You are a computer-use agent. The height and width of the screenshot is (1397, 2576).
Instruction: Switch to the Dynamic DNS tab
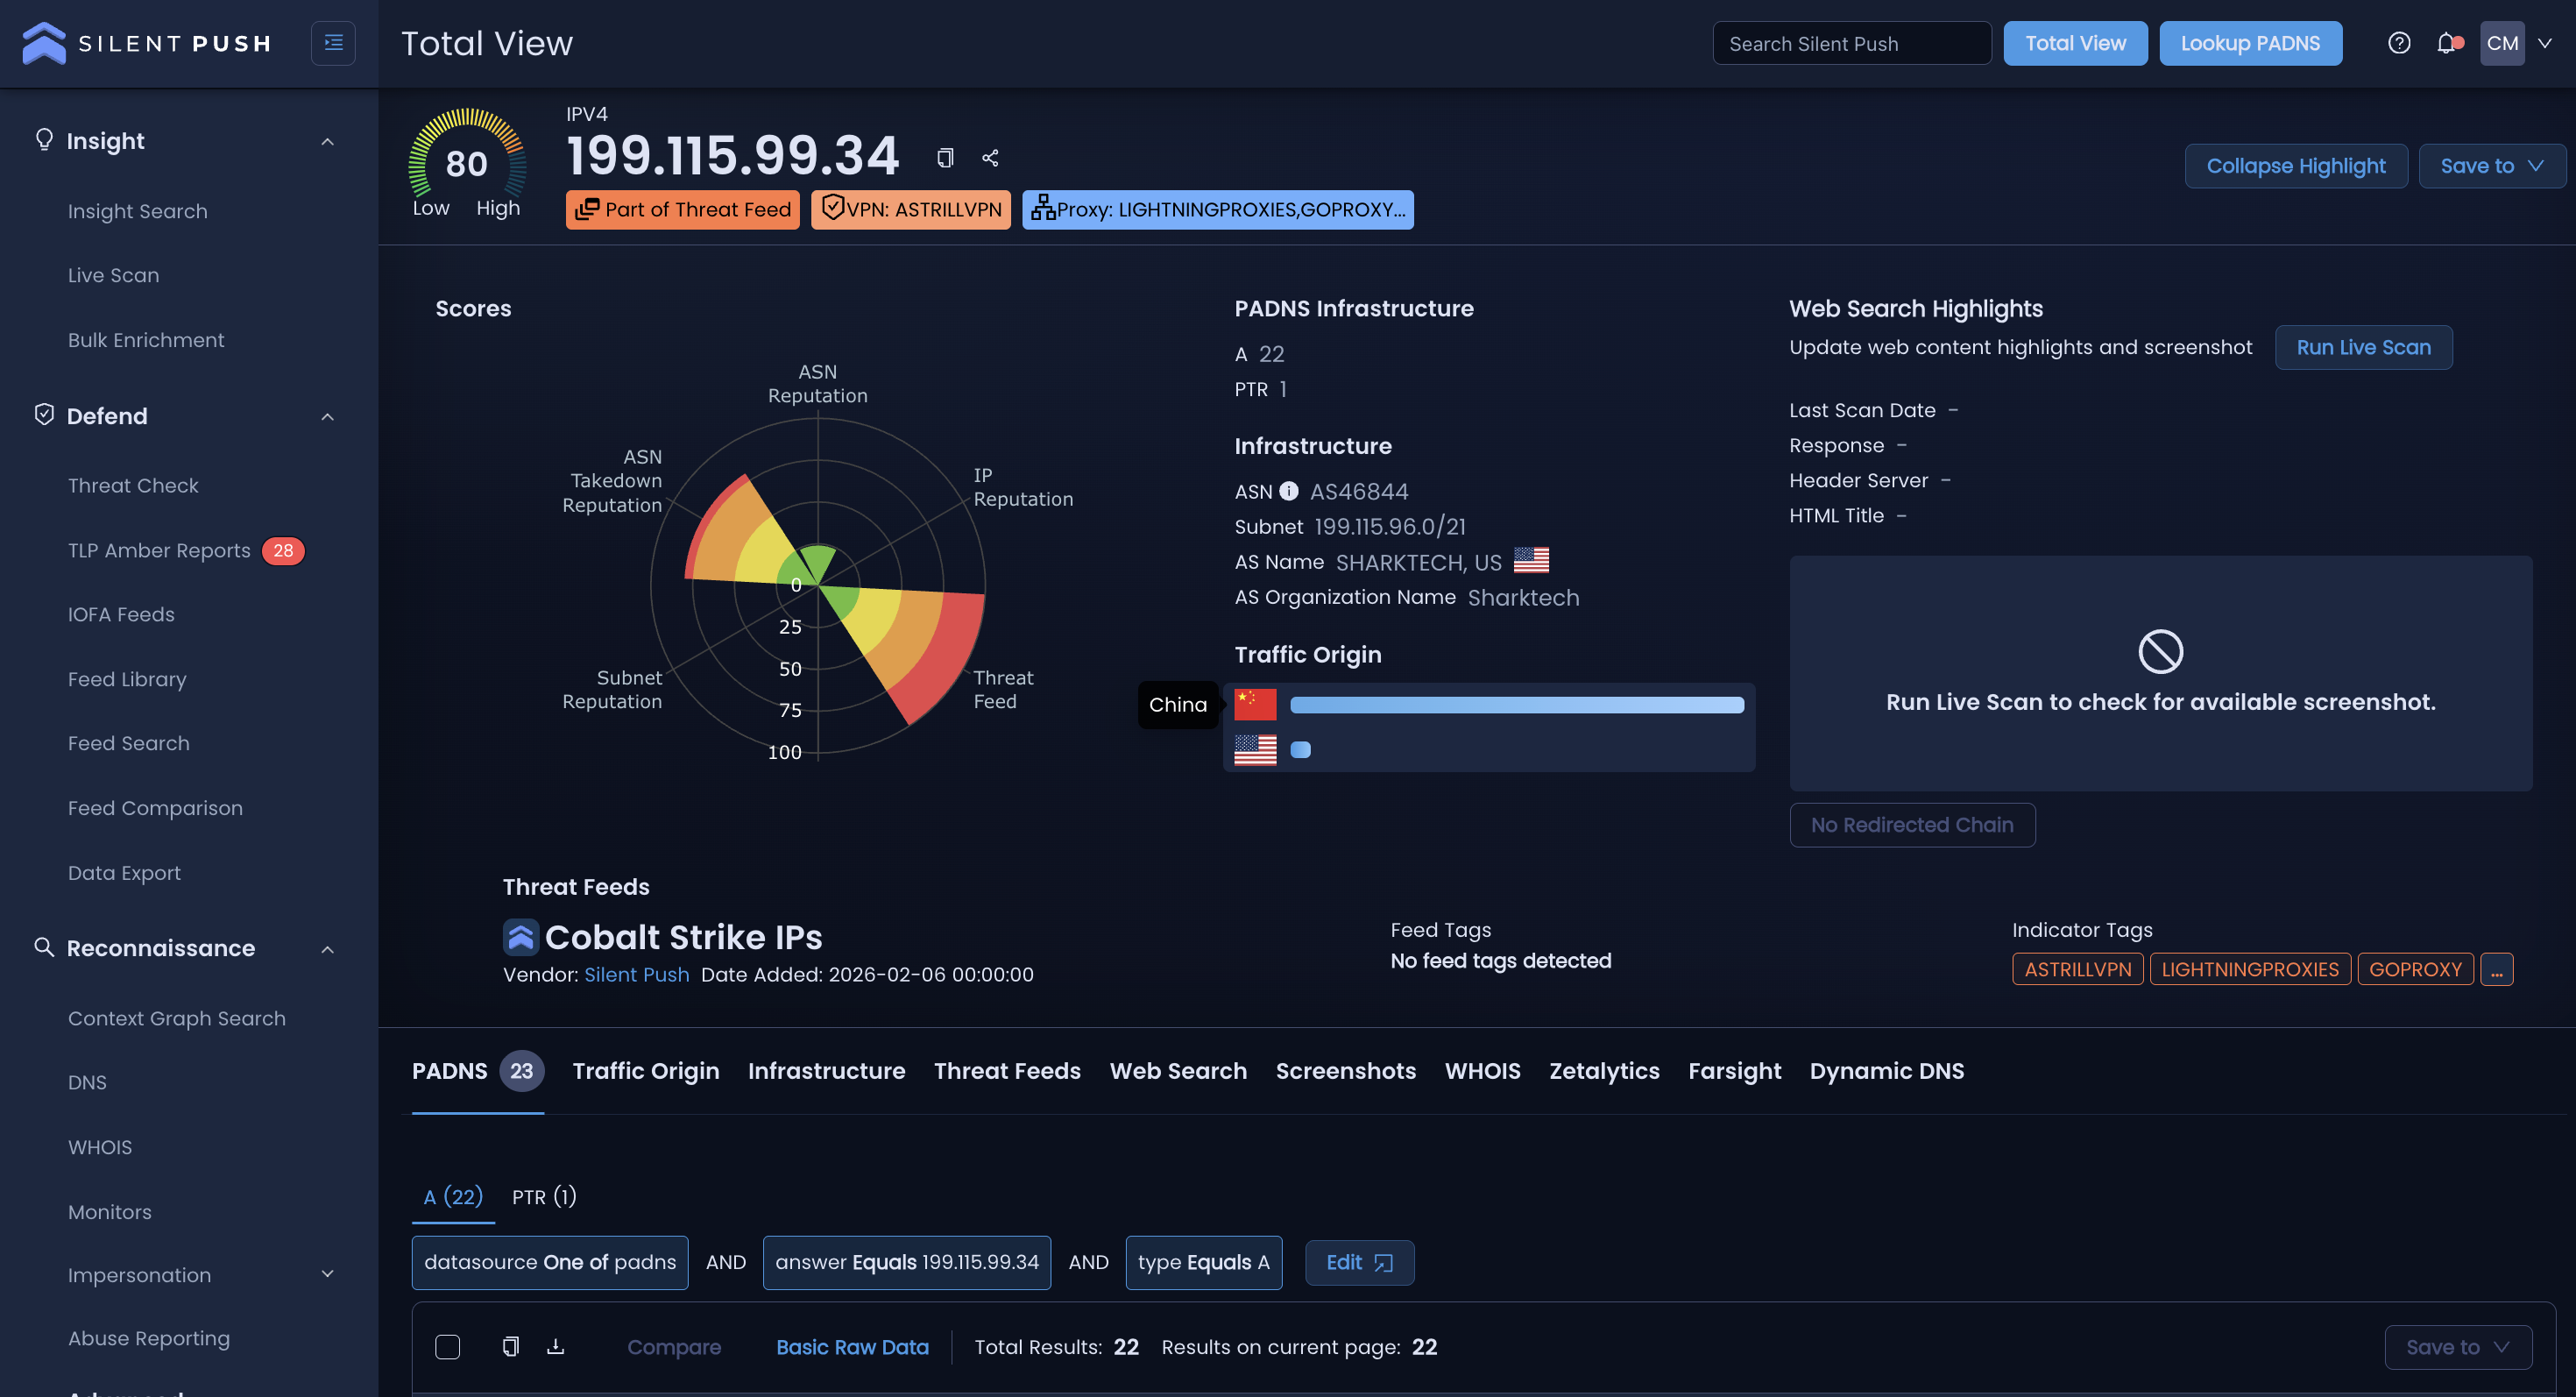(x=1886, y=1071)
